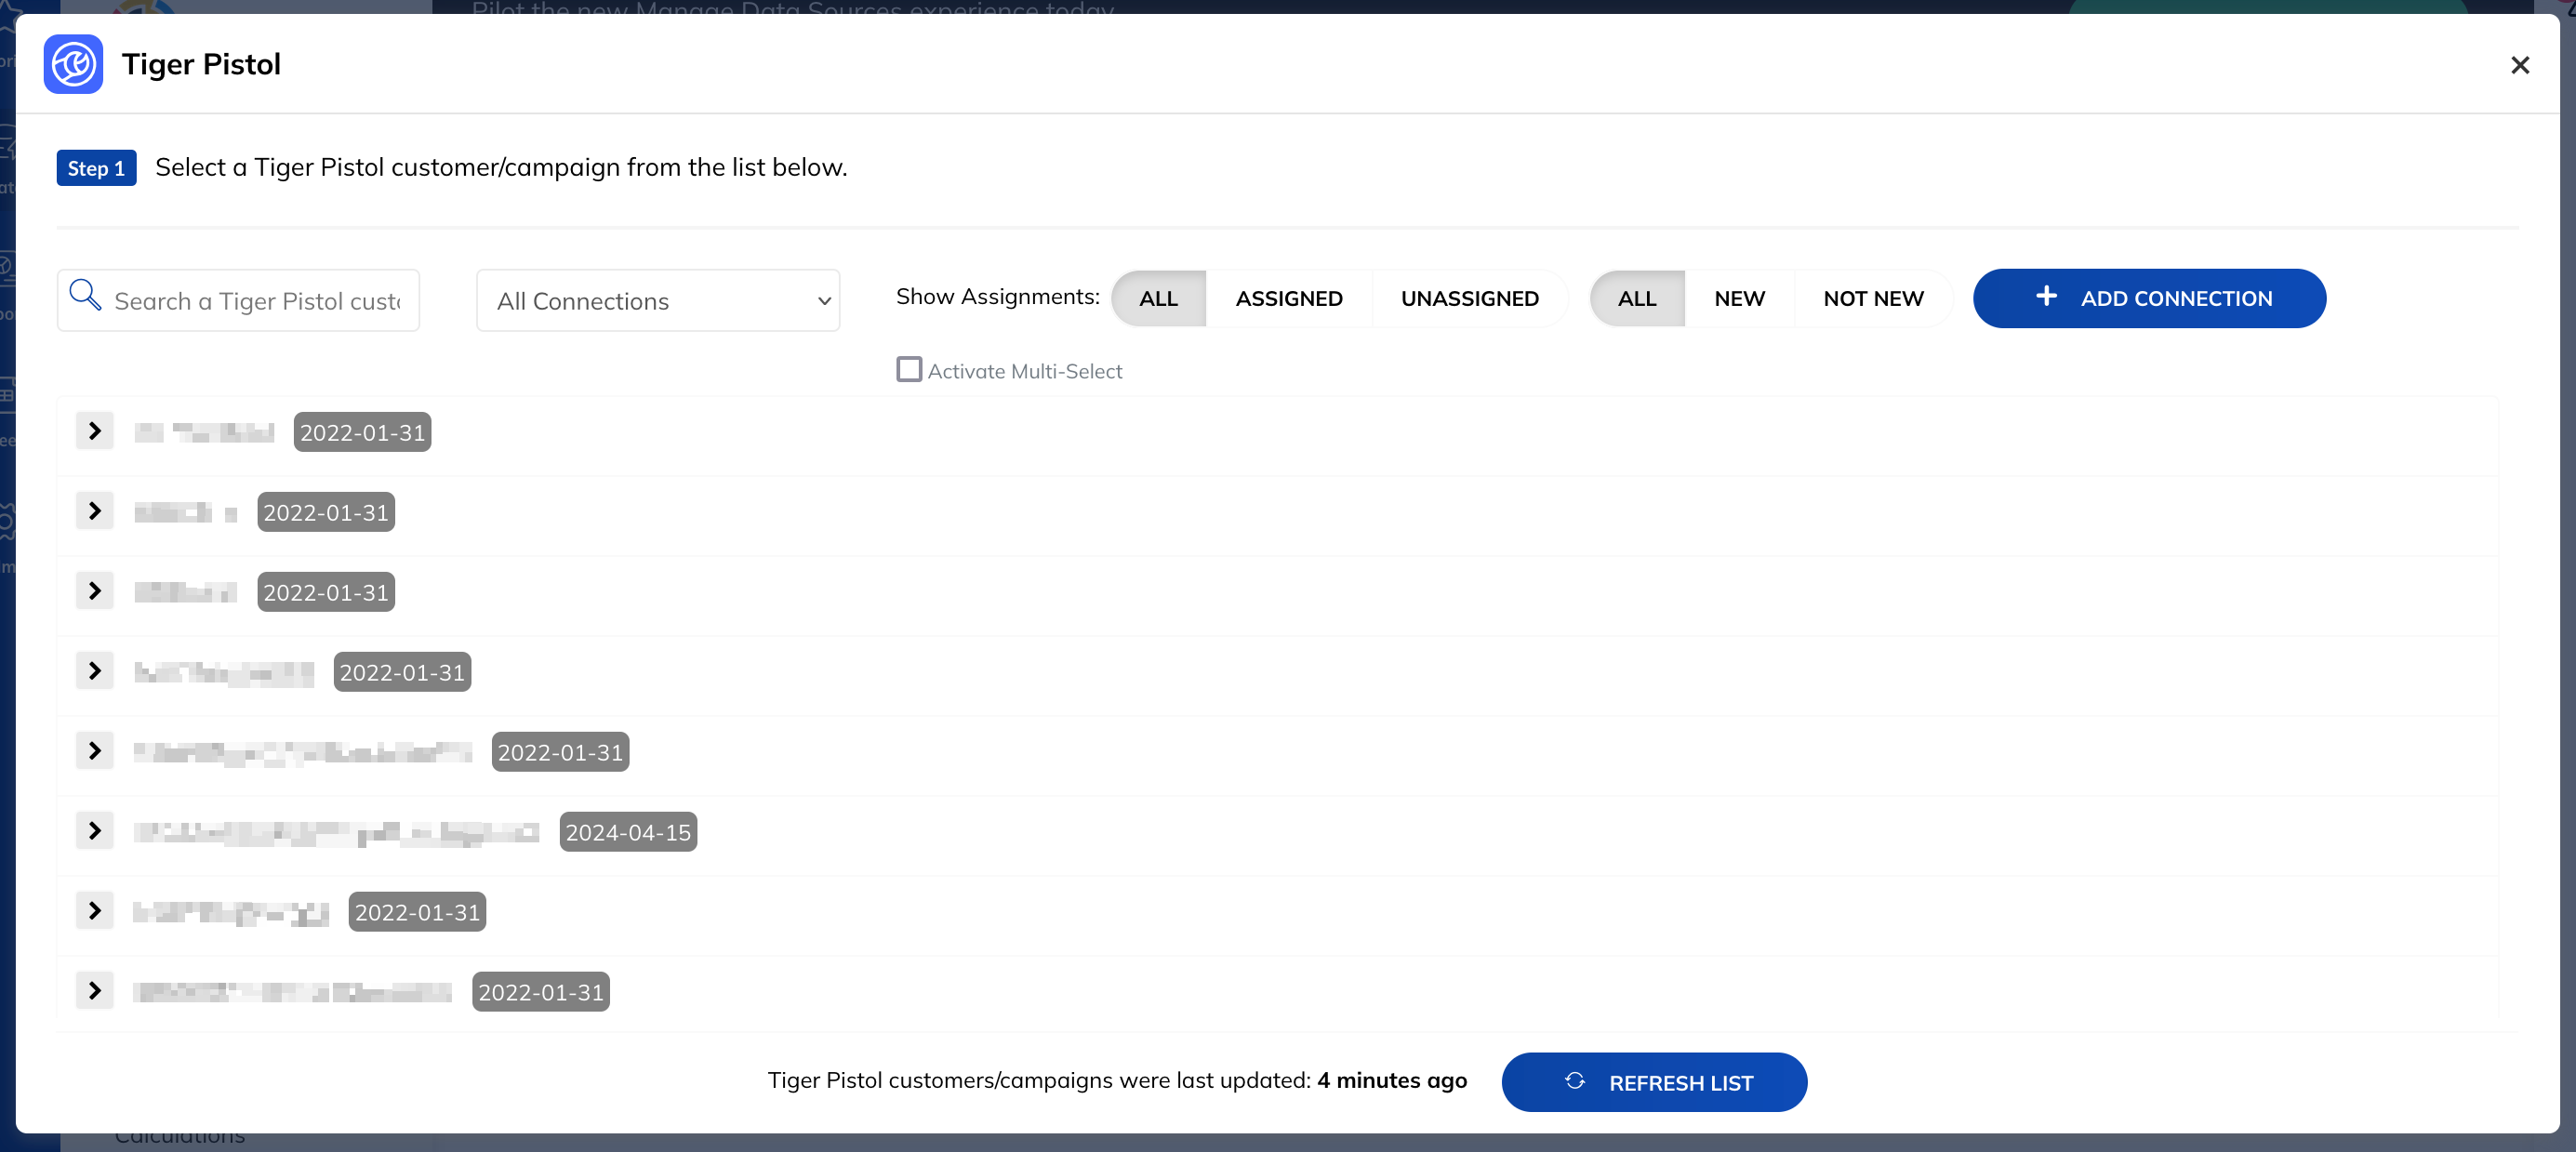Enable the Activate Multi-Select checkbox
This screenshot has width=2576, height=1152.
[908, 370]
